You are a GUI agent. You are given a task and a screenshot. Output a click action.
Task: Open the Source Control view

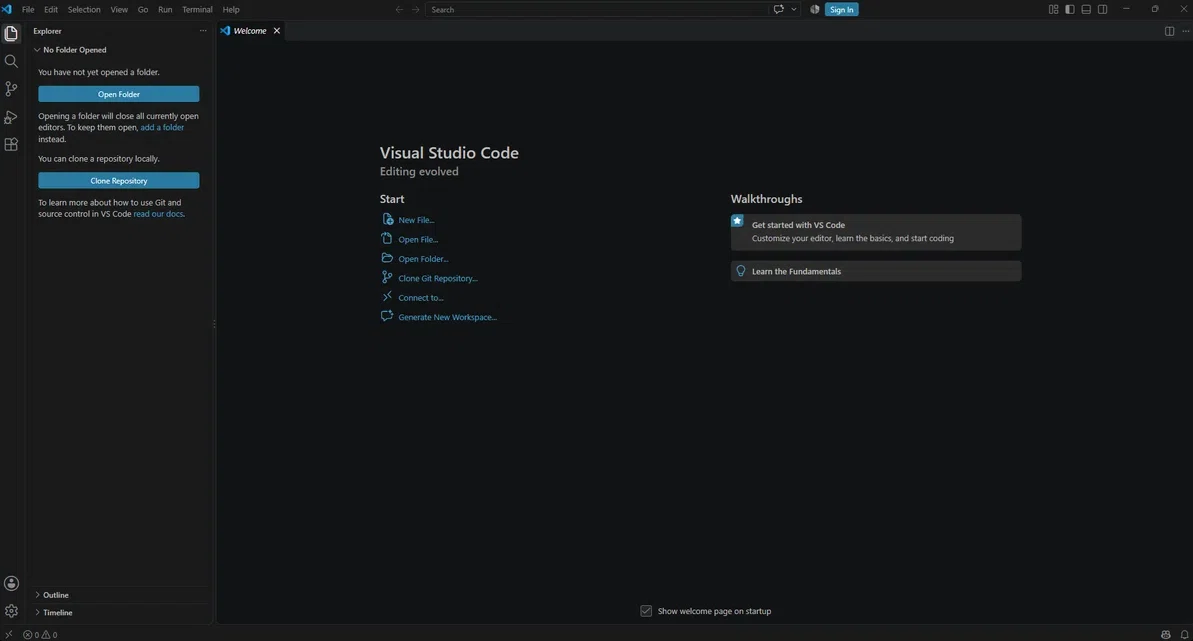(11, 89)
